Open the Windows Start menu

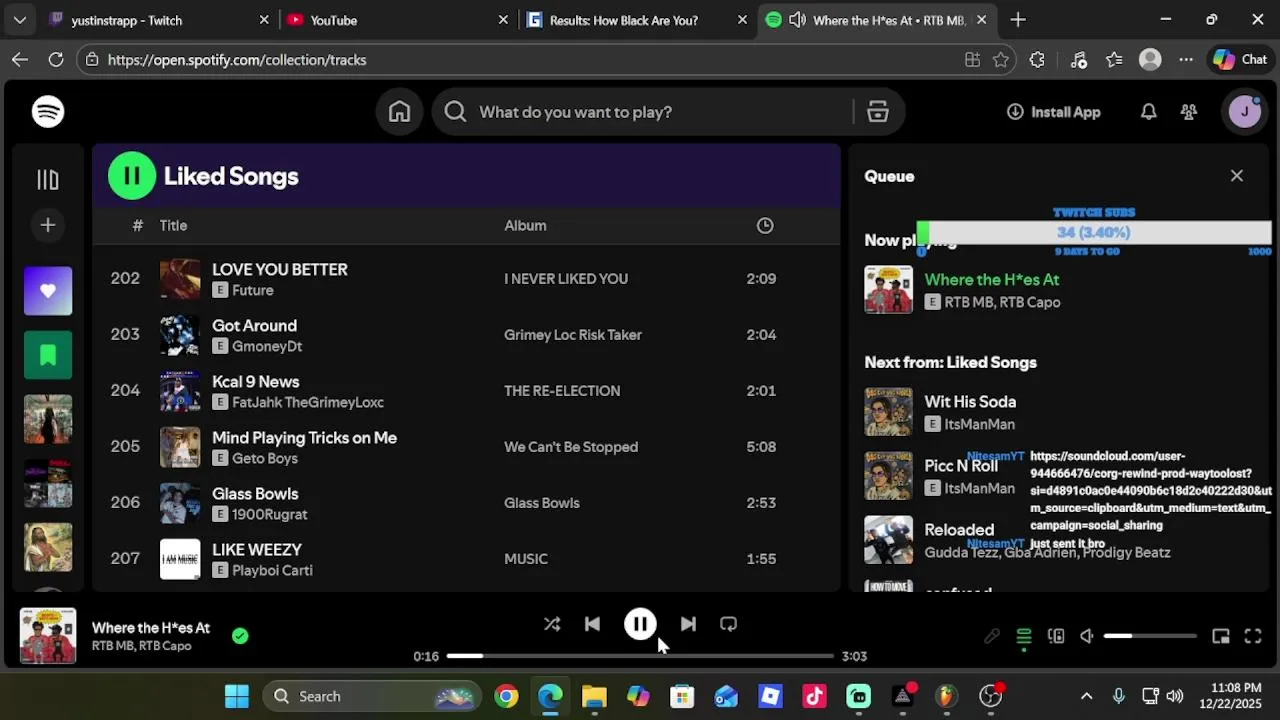(x=237, y=697)
